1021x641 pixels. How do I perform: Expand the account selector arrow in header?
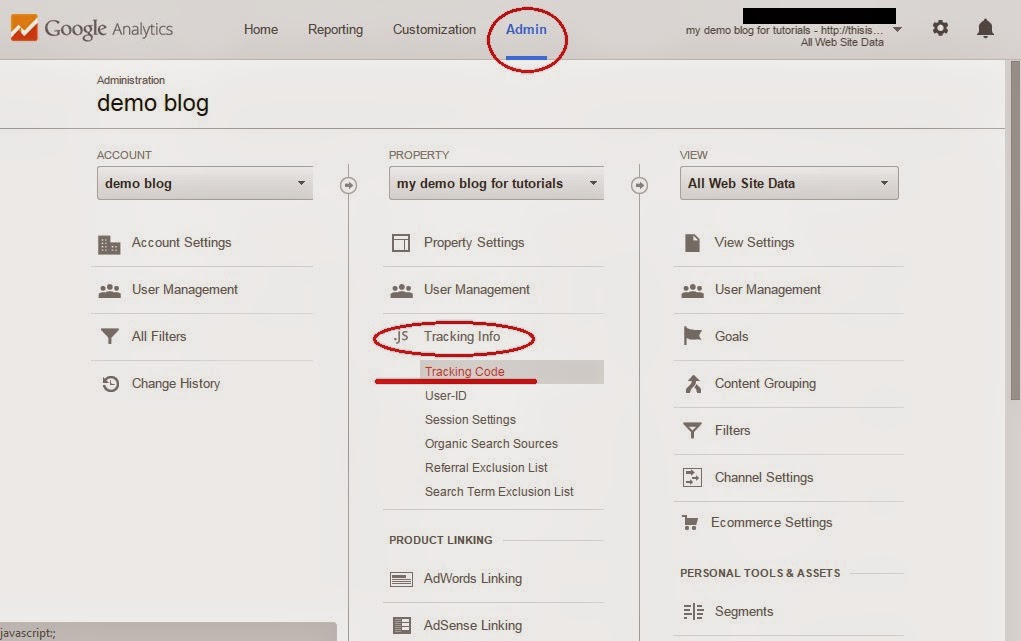pyautogui.click(x=897, y=29)
